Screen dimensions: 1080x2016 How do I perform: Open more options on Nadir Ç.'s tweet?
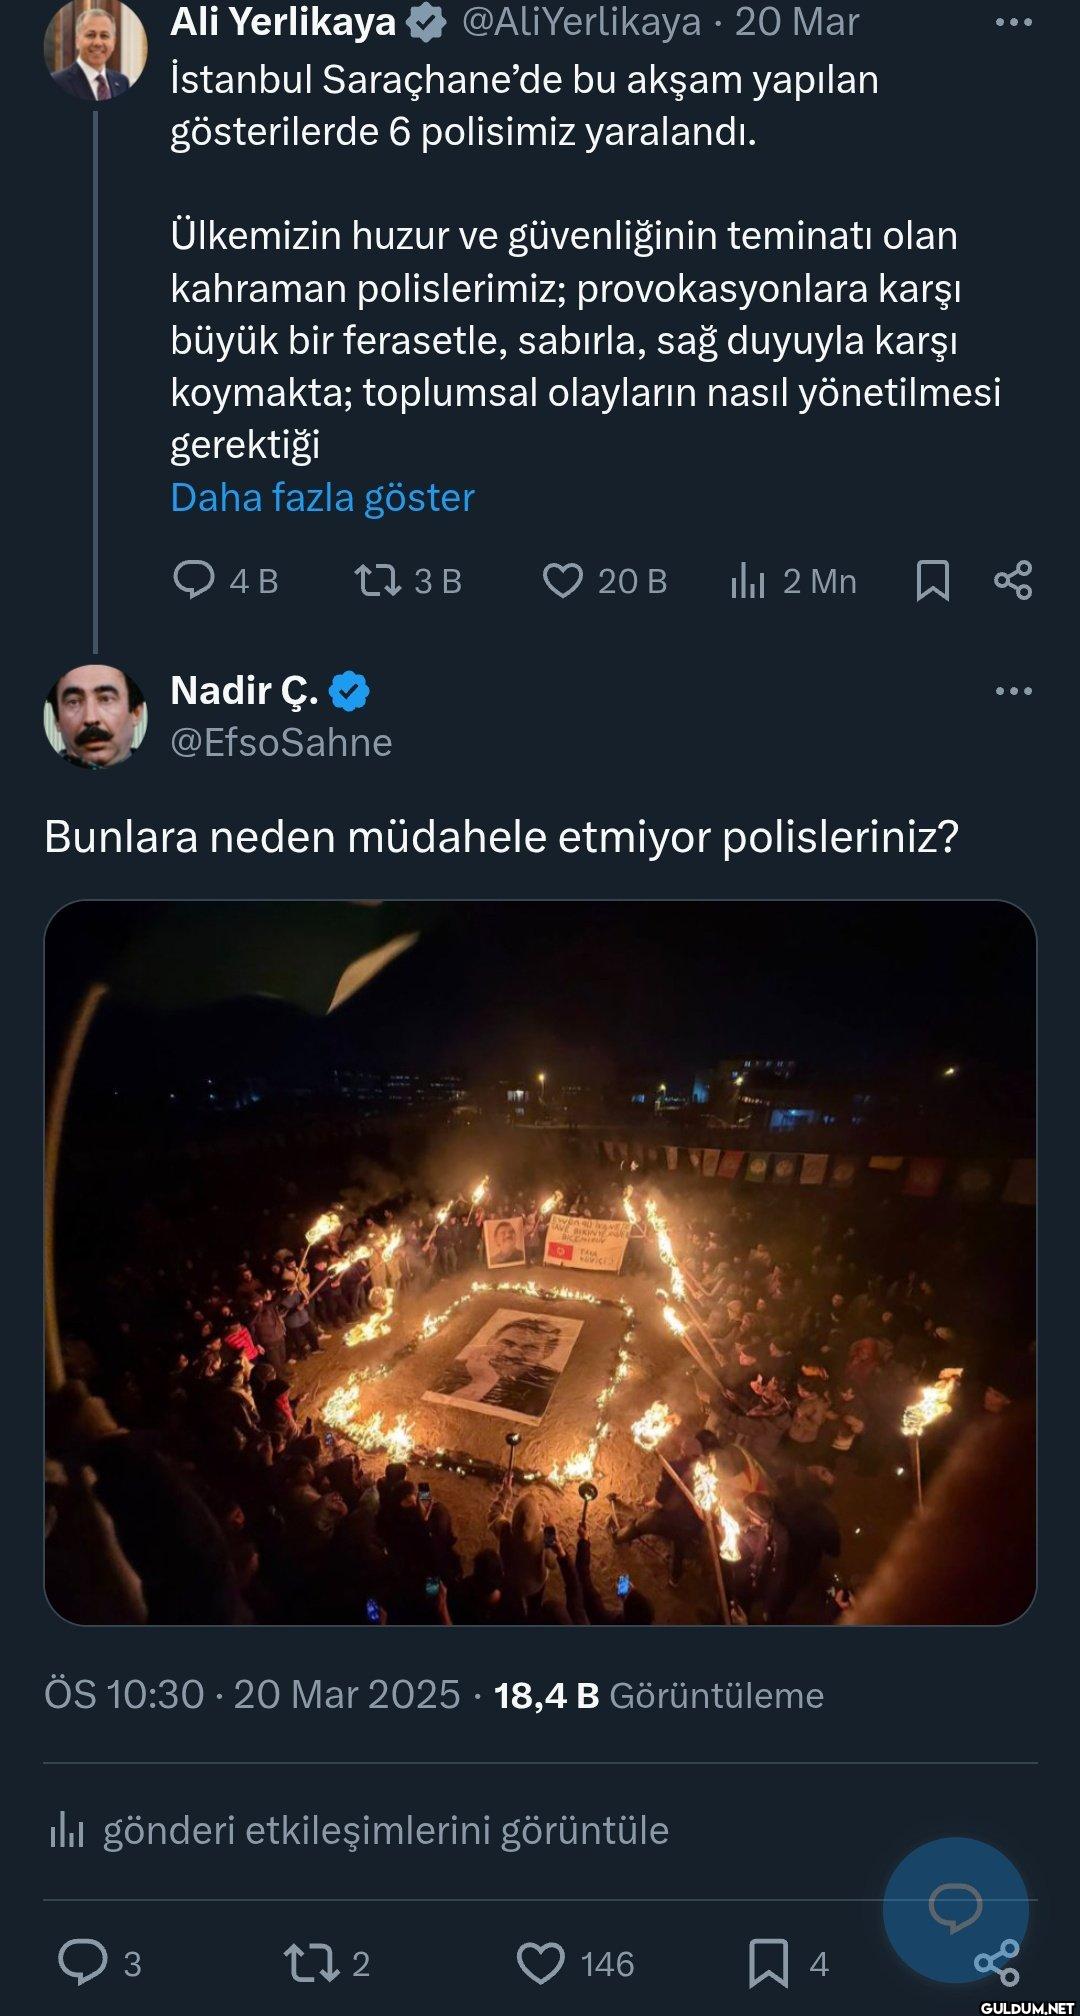point(1013,691)
